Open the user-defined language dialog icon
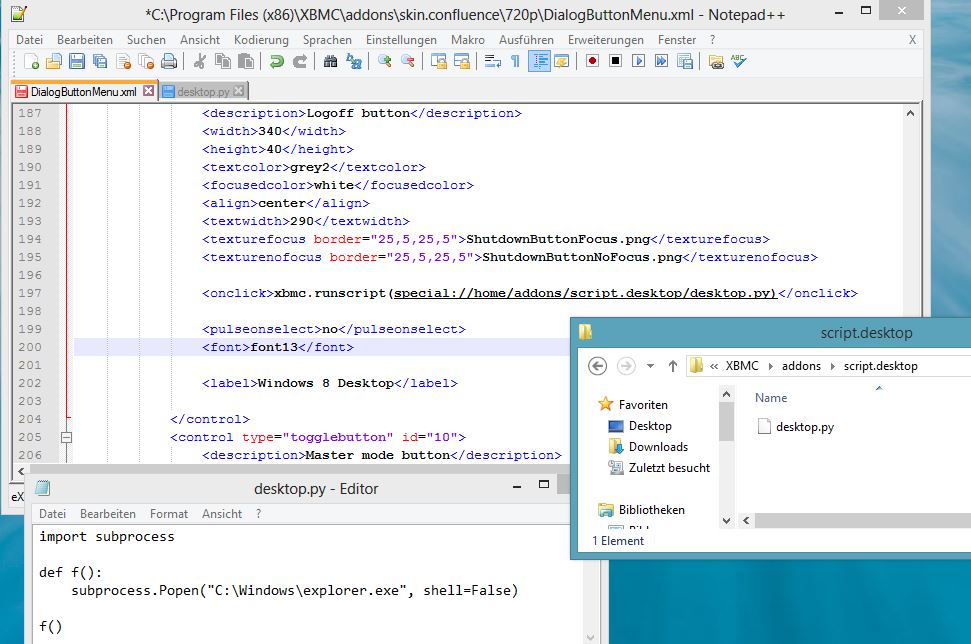This screenshot has height=644, width=971. click(562, 61)
